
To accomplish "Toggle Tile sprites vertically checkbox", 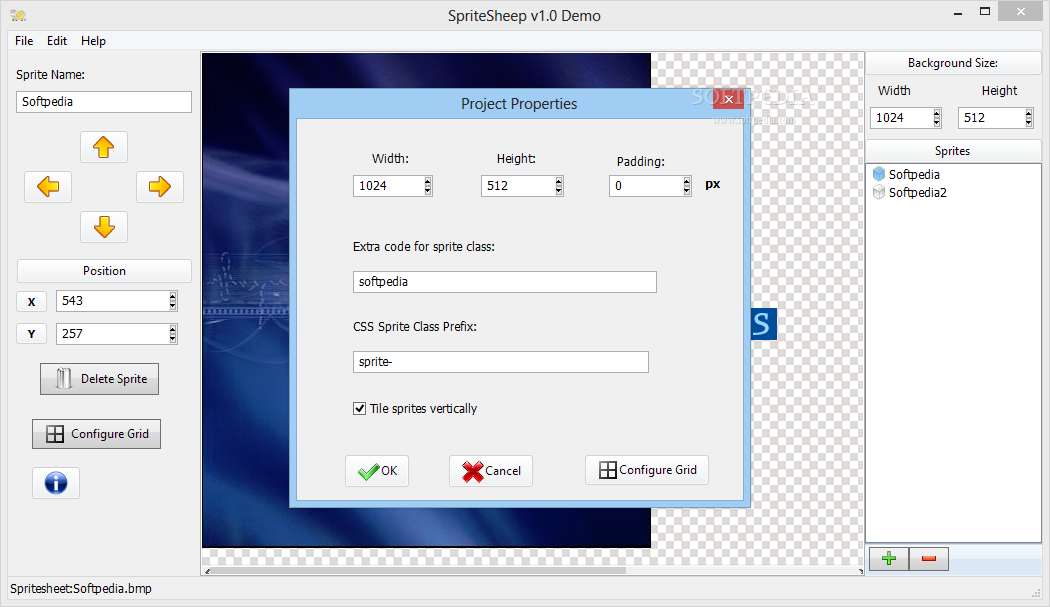I will [x=360, y=408].
